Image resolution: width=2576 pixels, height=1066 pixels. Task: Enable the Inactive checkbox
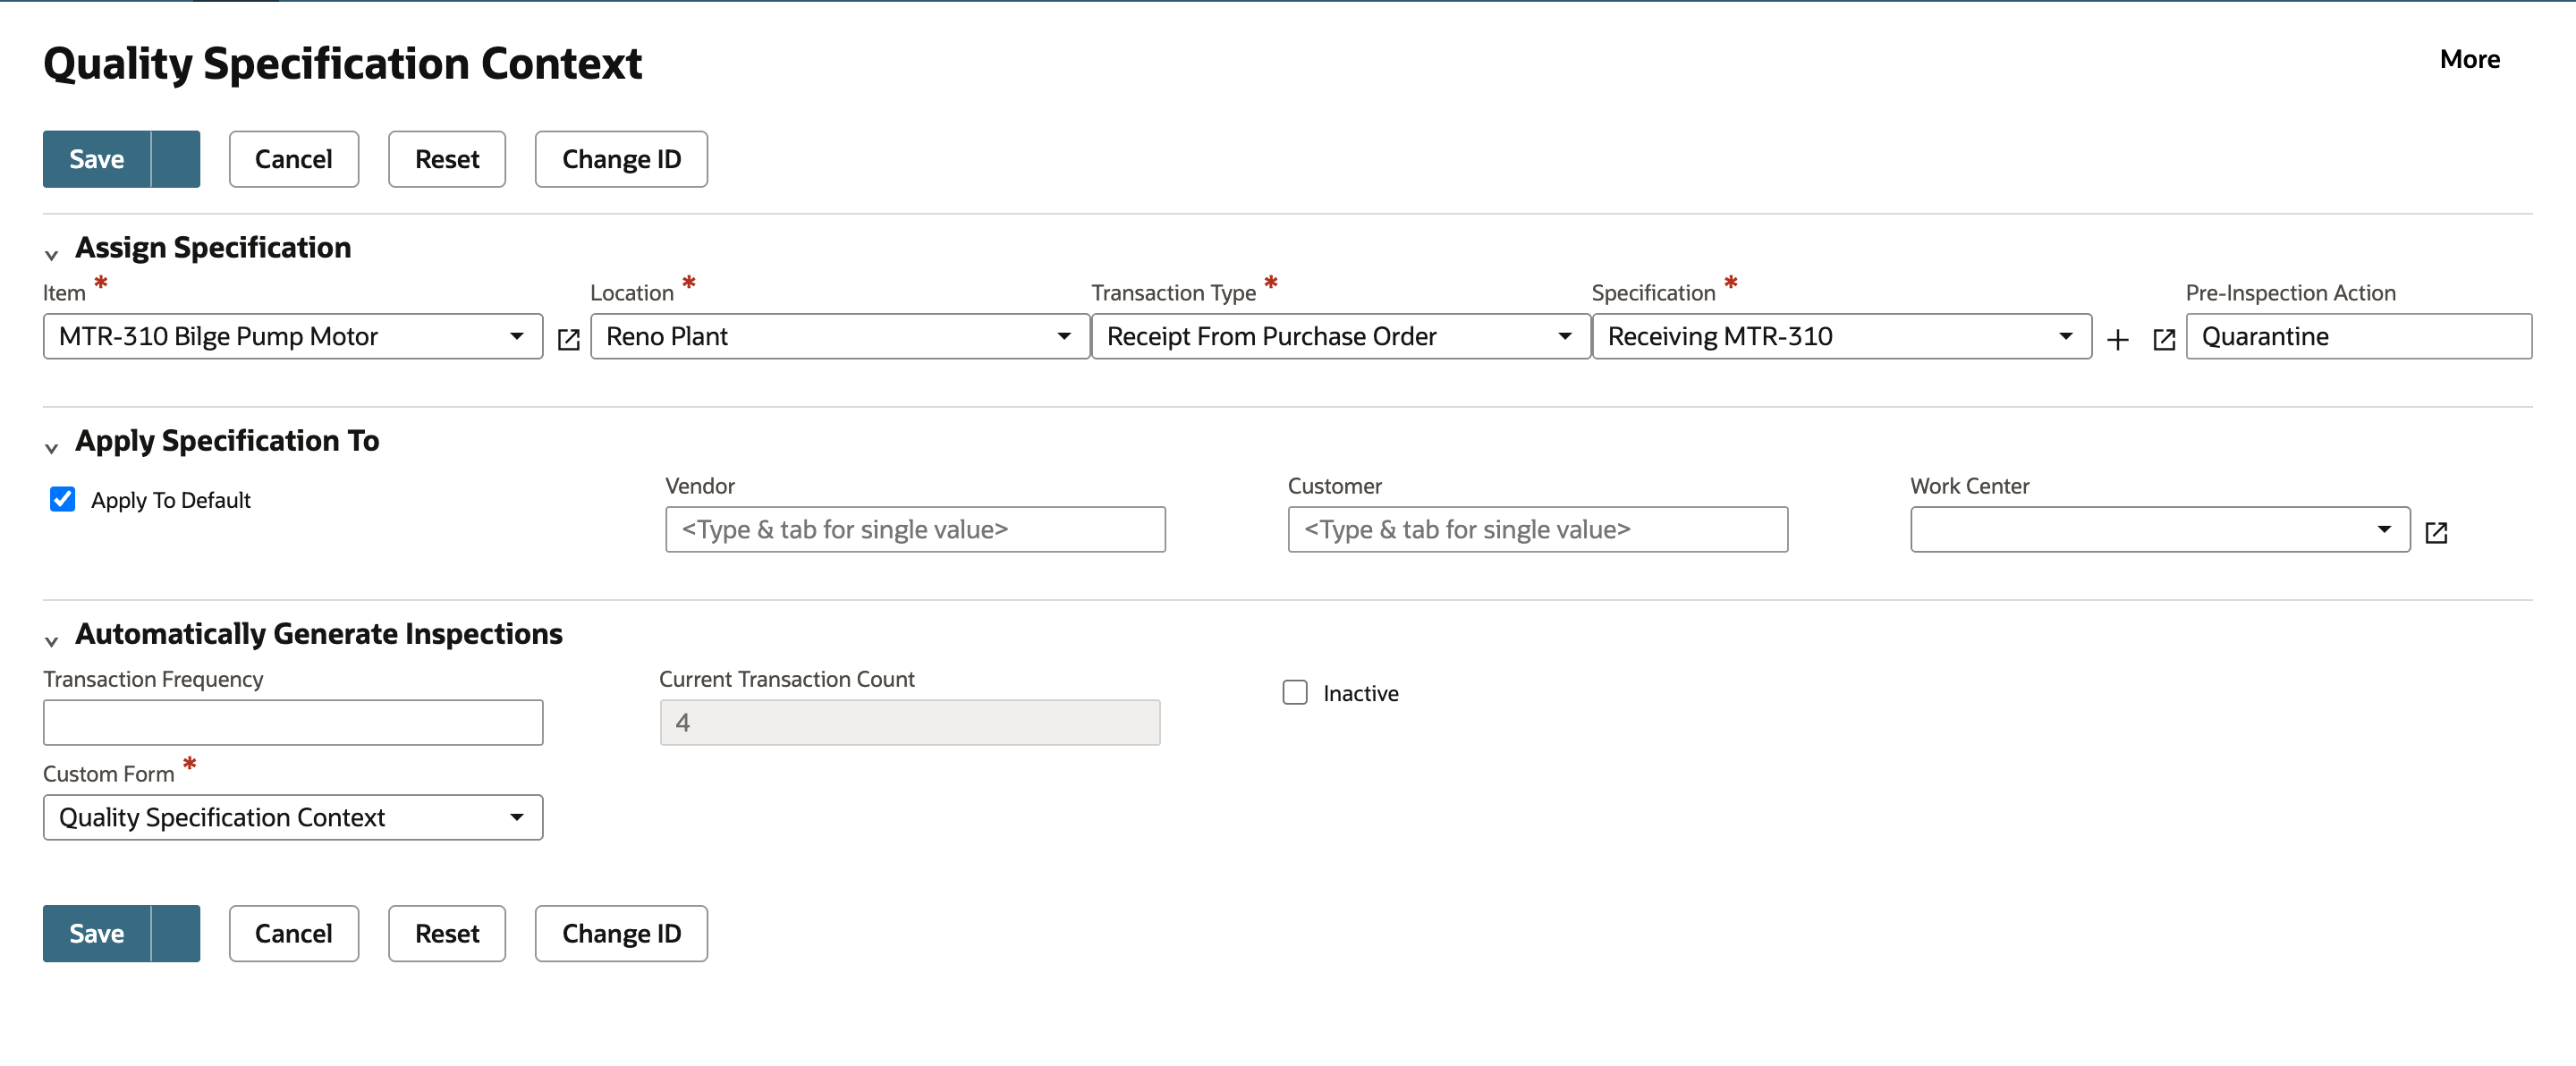click(1295, 692)
